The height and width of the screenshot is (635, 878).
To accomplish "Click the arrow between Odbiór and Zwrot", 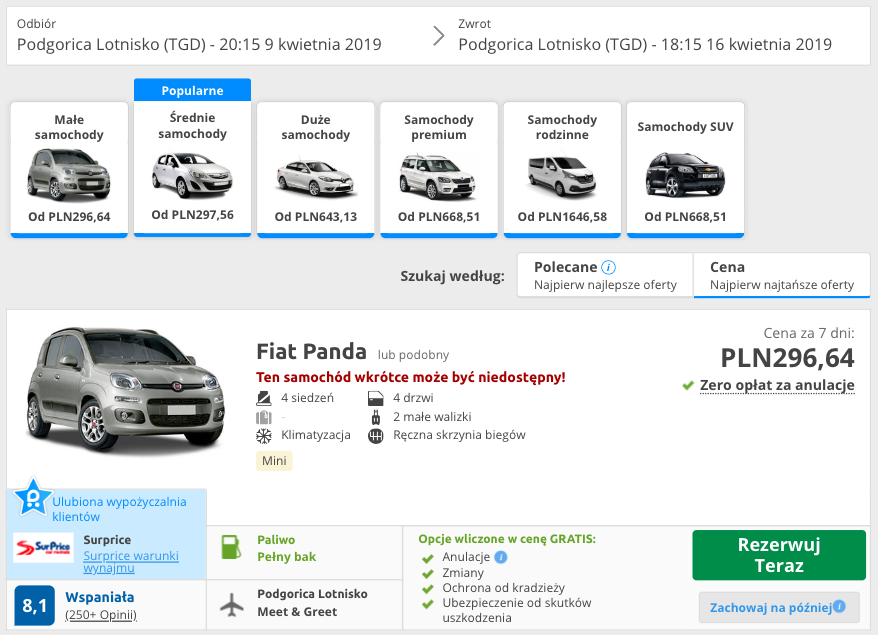I will tap(438, 36).
